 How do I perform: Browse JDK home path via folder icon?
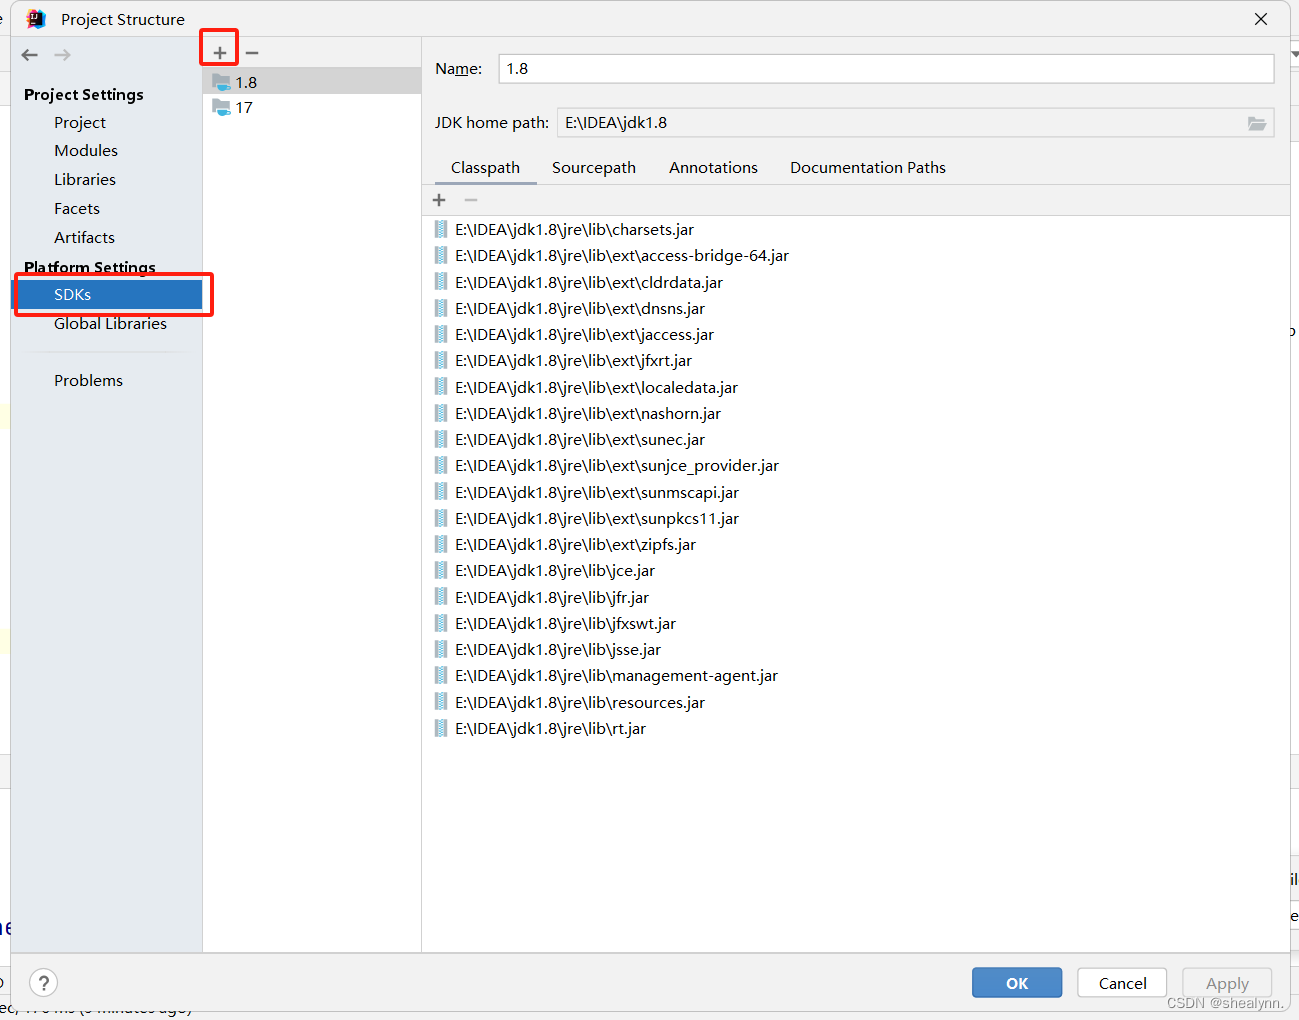[1257, 123]
